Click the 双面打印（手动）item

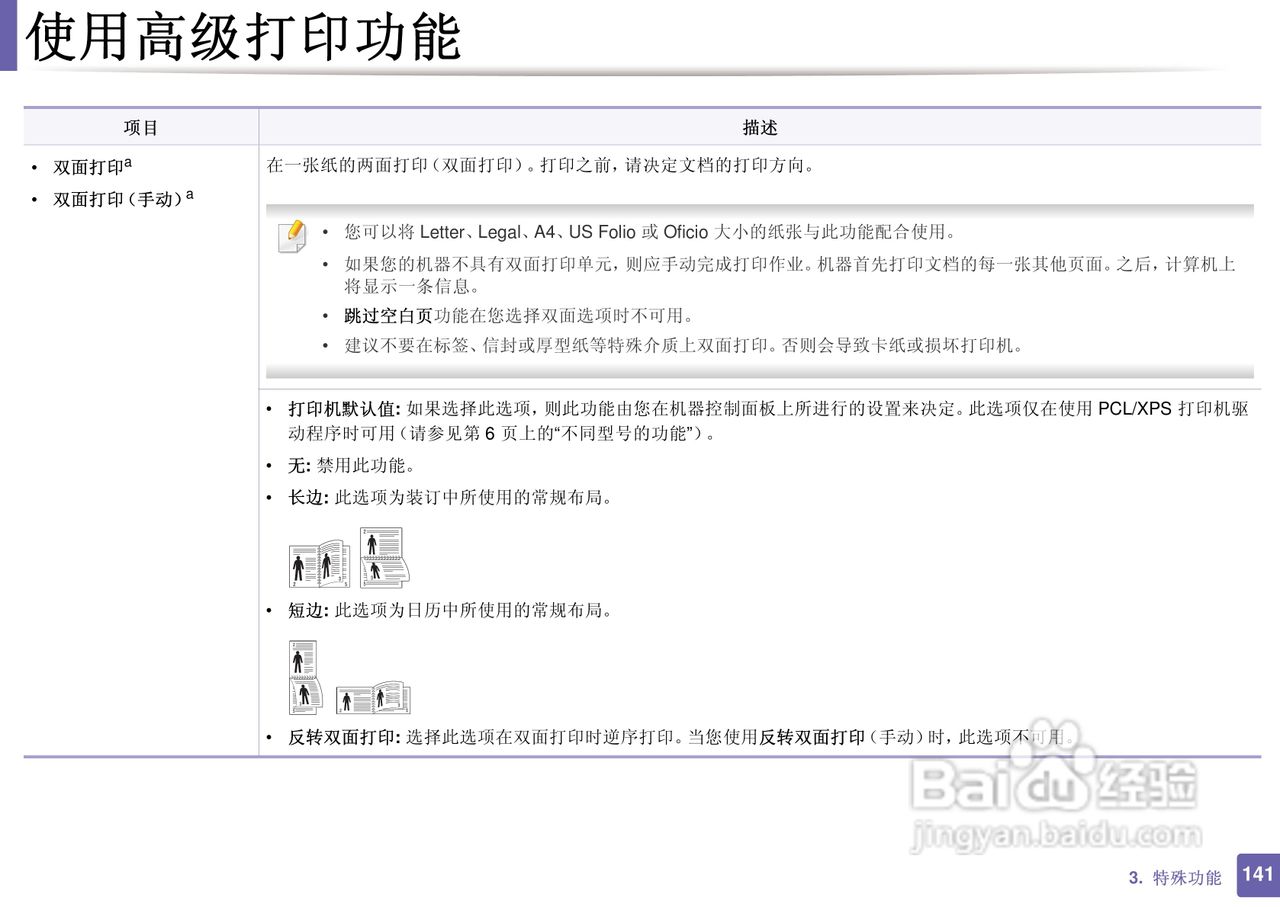tap(123, 199)
